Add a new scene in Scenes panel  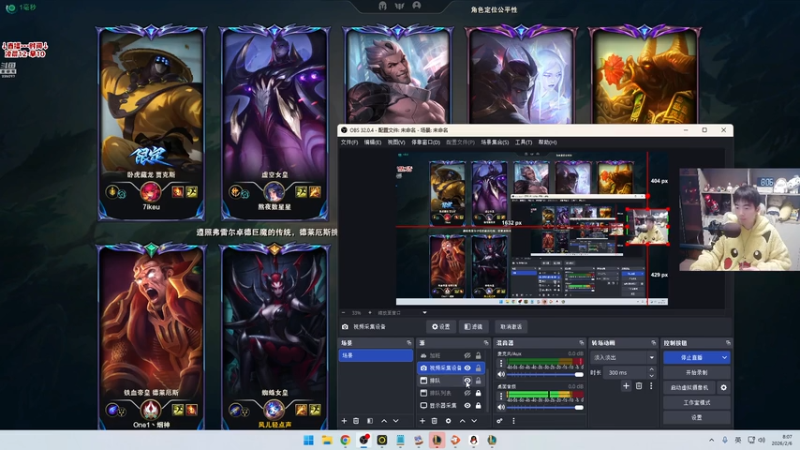pyautogui.click(x=344, y=421)
